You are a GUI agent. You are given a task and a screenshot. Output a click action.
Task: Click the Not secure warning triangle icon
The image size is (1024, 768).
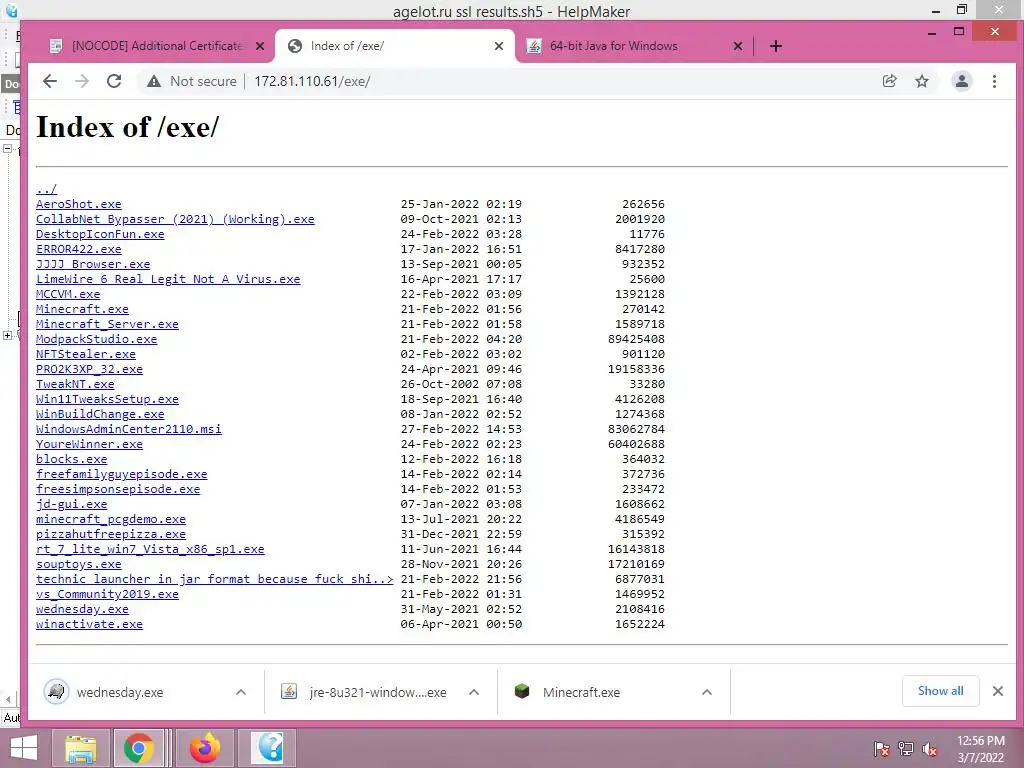tap(153, 81)
